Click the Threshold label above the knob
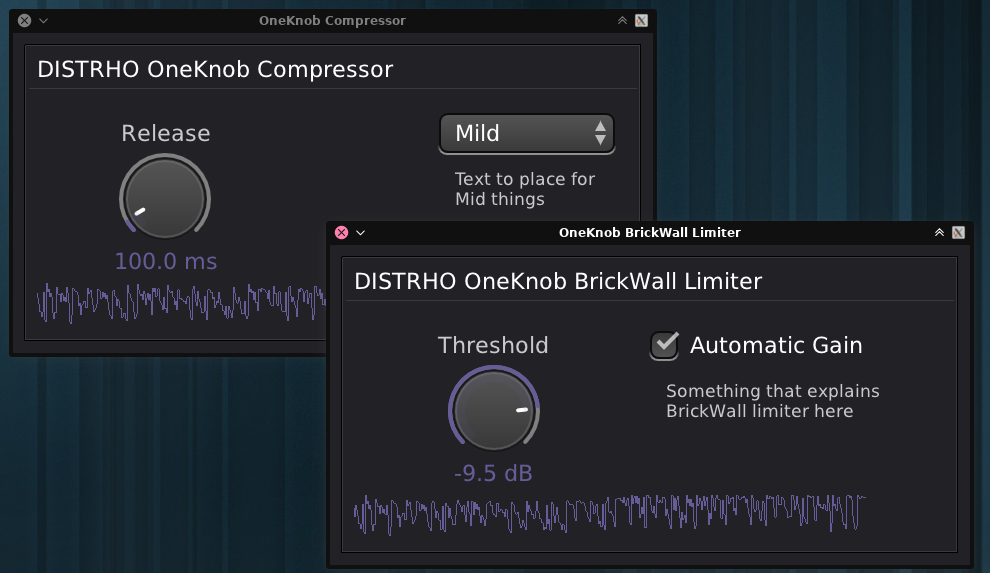 click(x=493, y=345)
